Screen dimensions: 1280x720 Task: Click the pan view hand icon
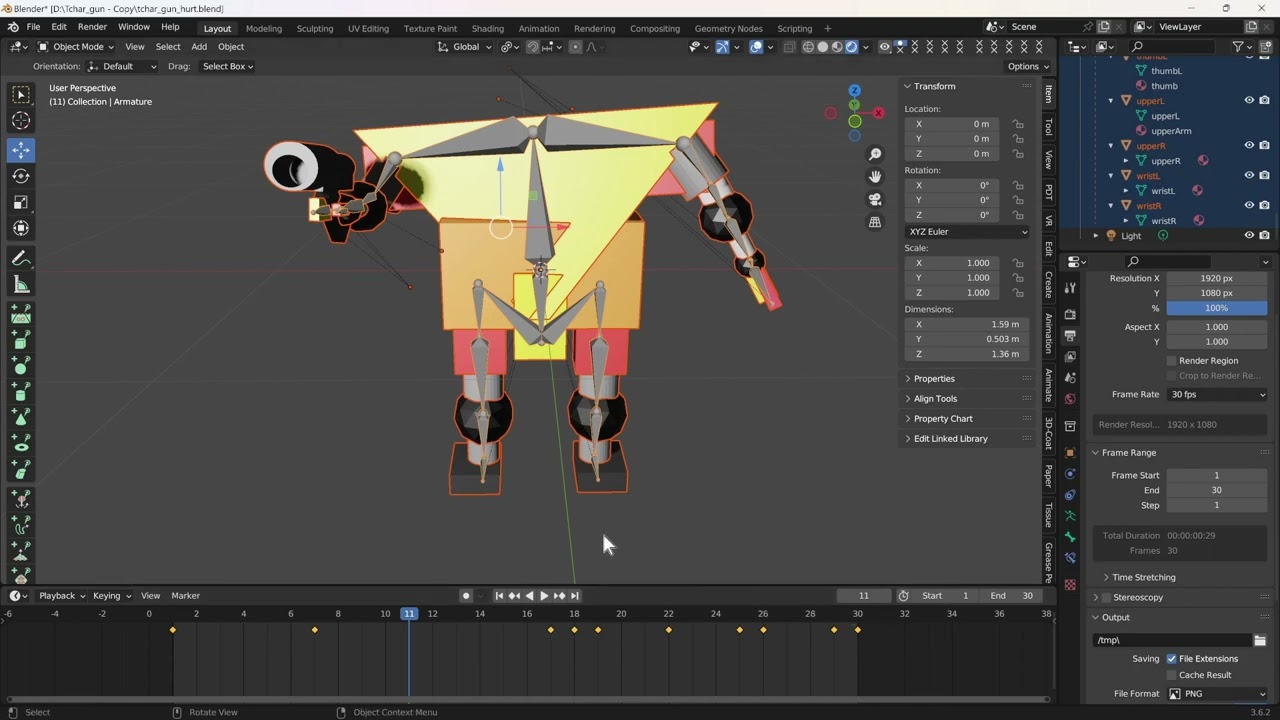875,176
